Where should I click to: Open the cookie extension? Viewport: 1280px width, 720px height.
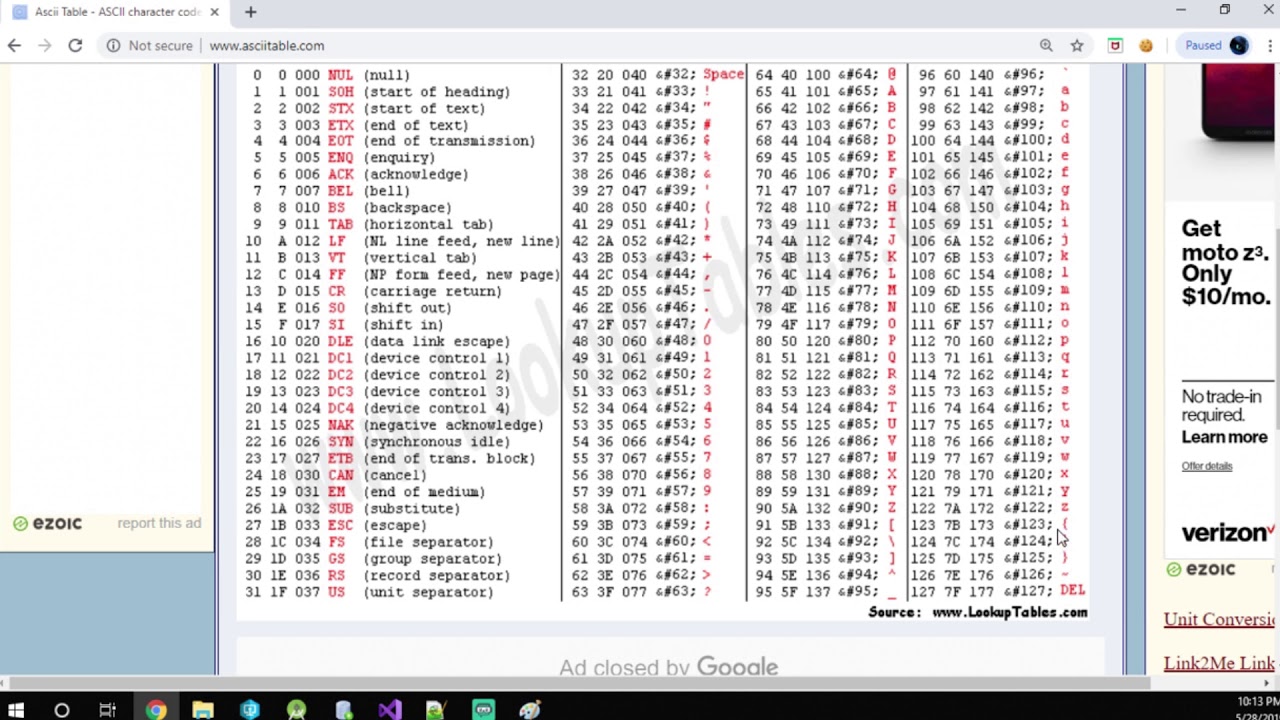1146,45
